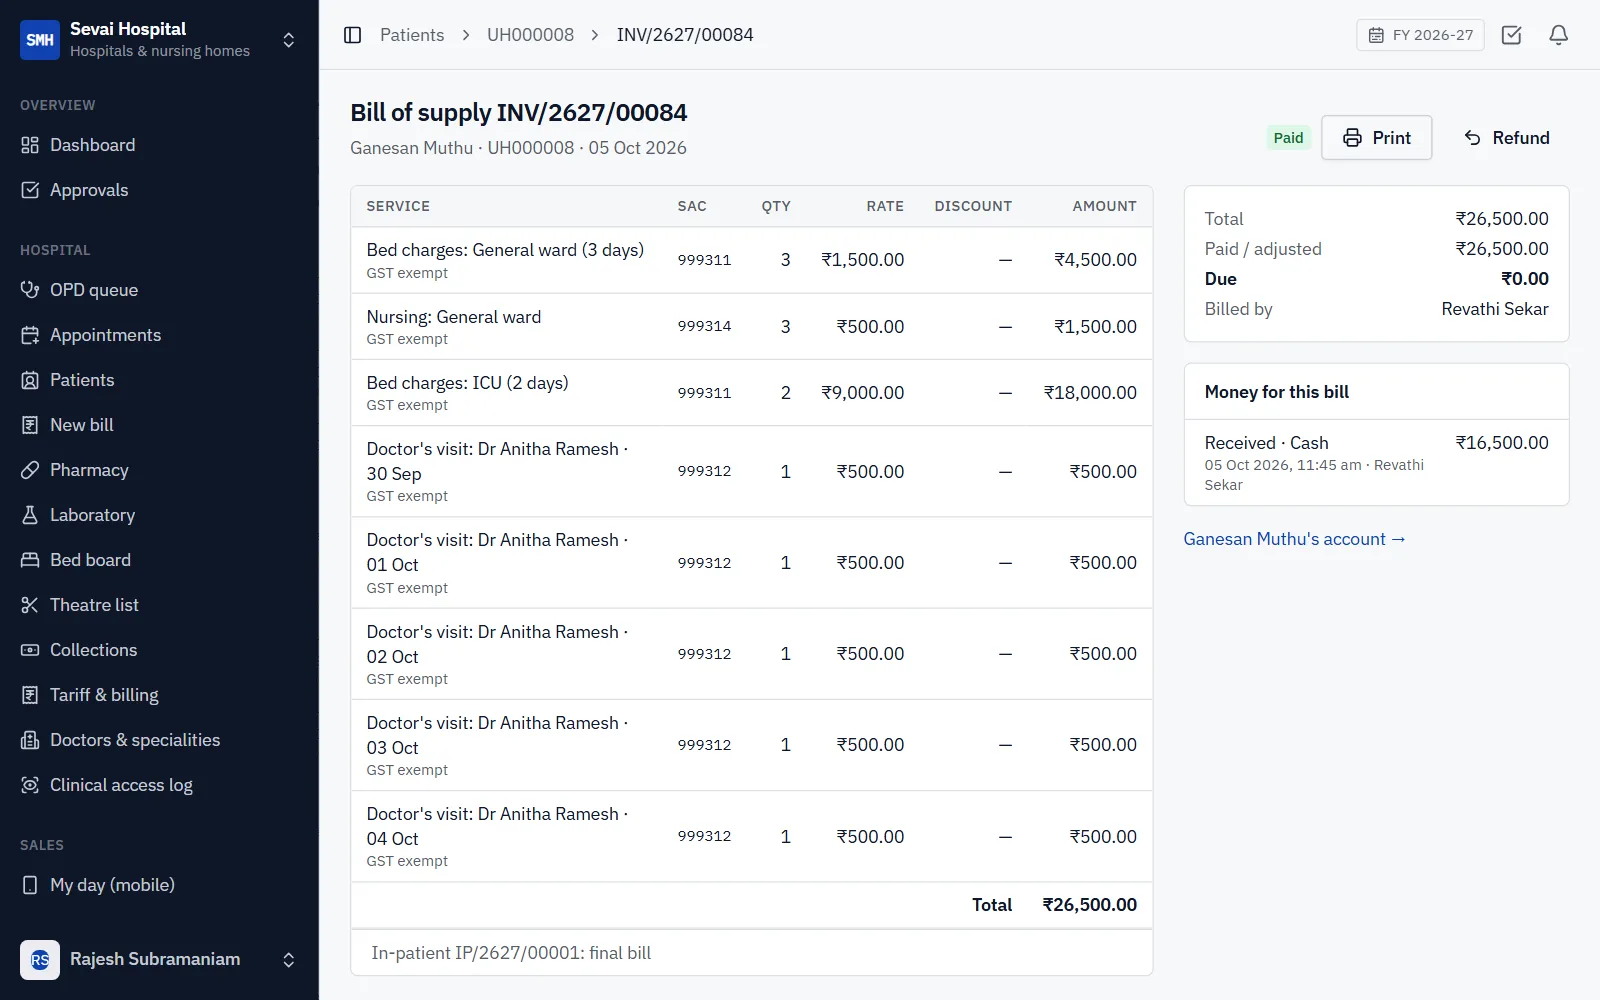Click the SAC column header
Viewport: 1600px width, 1000px height.
point(692,206)
